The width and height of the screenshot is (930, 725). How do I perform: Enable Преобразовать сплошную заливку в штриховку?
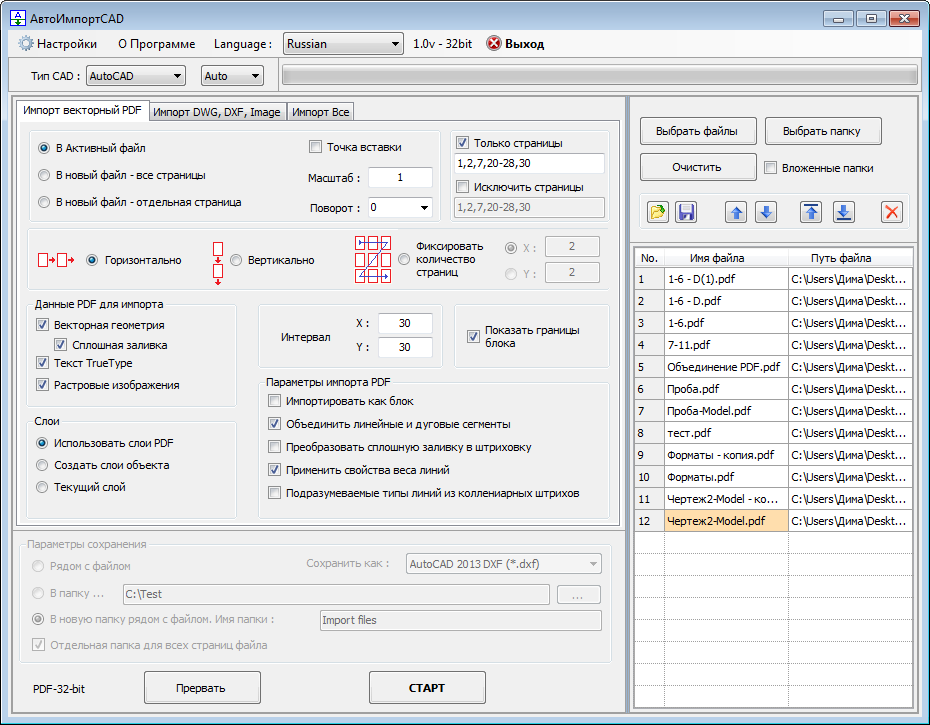pos(274,447)
